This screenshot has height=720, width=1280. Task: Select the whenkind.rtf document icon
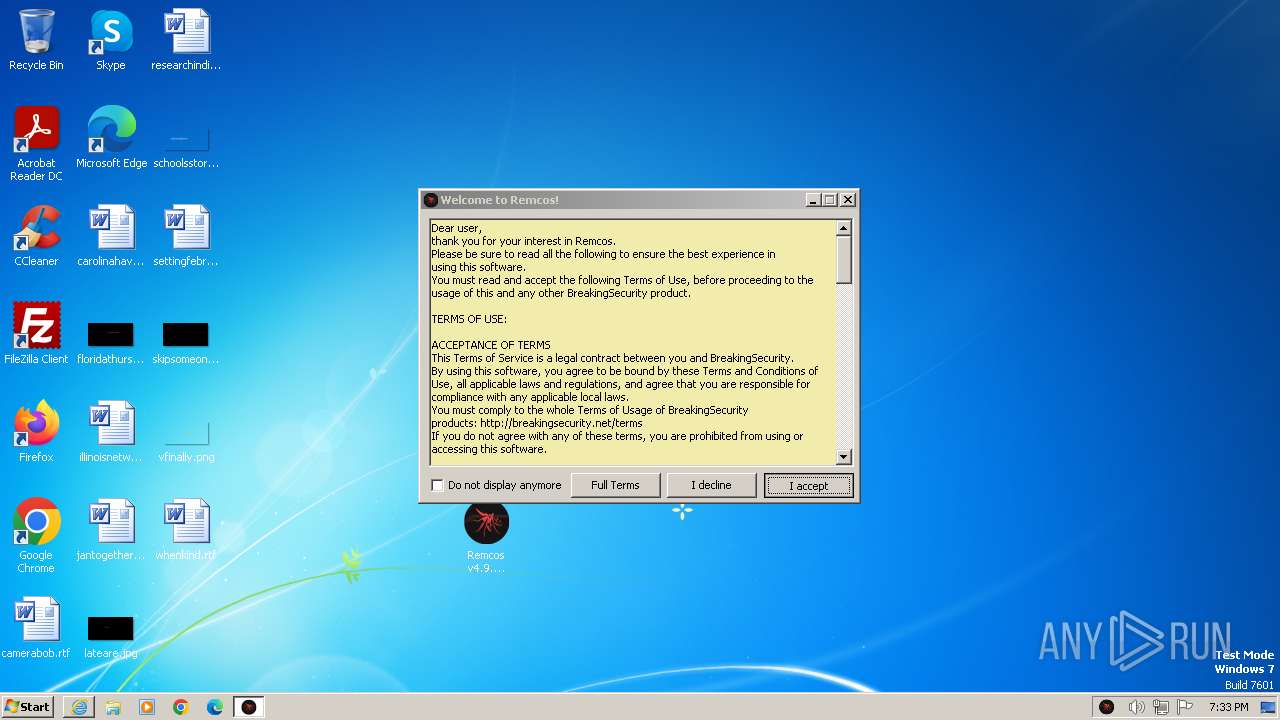pos(186,530)
